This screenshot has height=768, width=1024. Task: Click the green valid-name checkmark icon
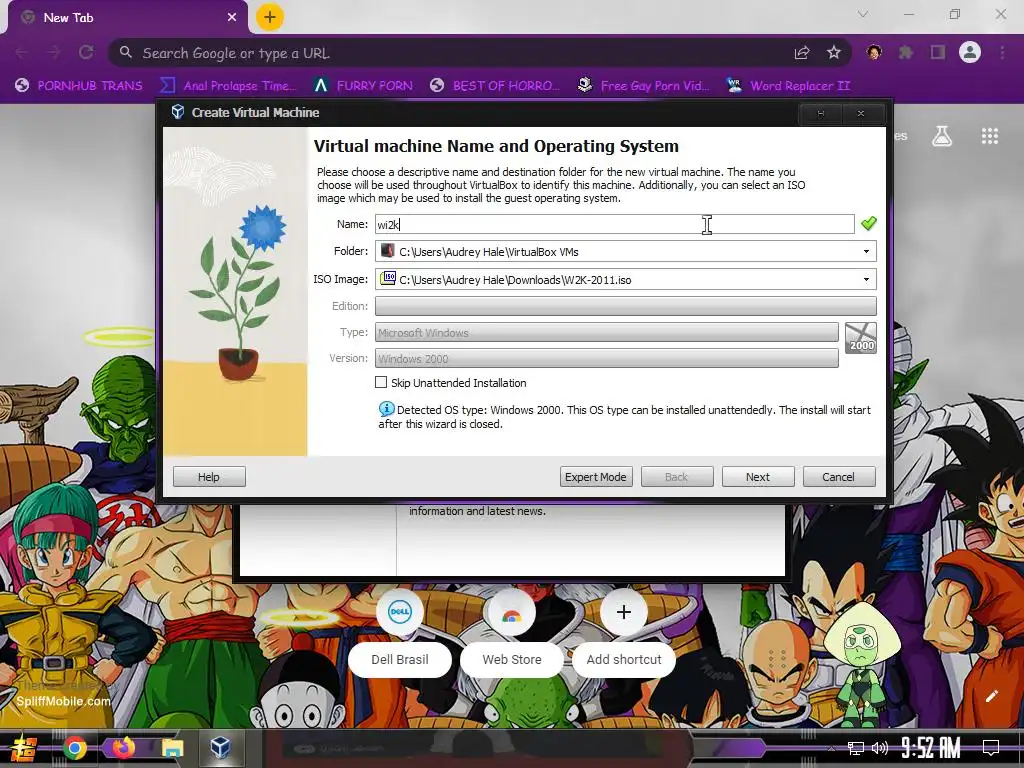click(x=869, y=223)
